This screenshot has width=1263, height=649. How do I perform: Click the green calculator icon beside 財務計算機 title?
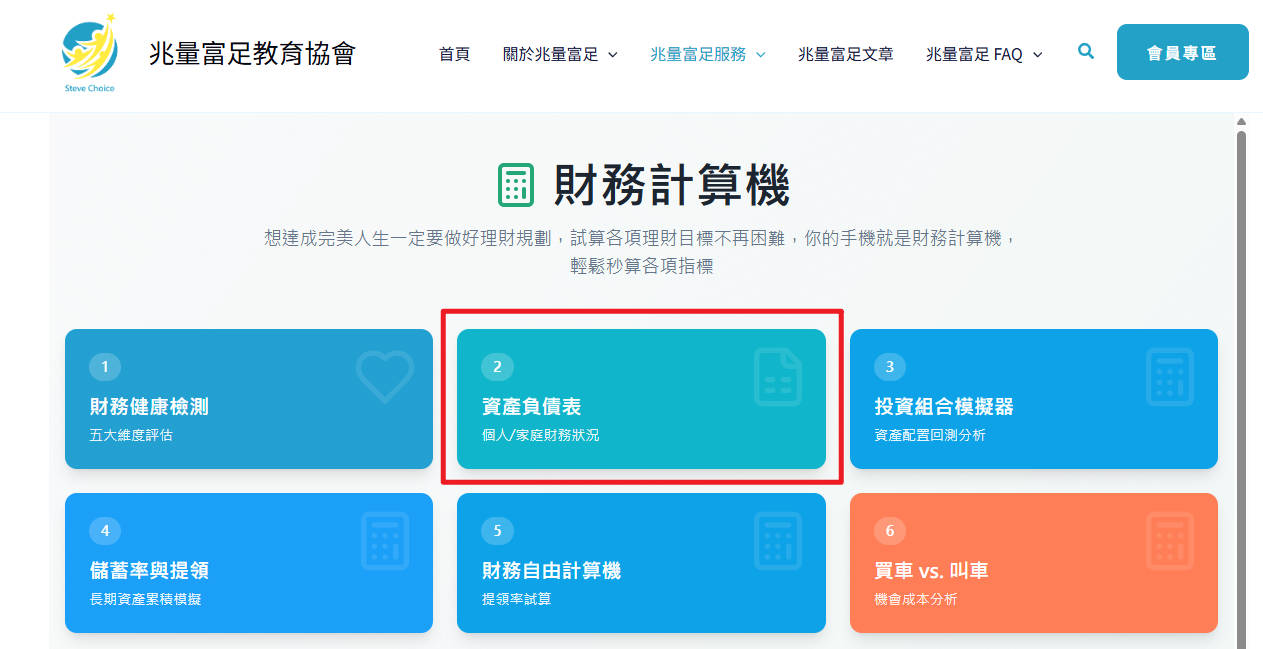515,185
